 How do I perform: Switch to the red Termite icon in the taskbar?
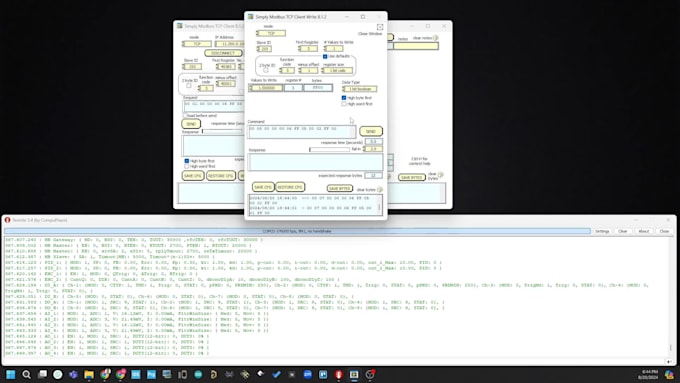coord(339,374)
